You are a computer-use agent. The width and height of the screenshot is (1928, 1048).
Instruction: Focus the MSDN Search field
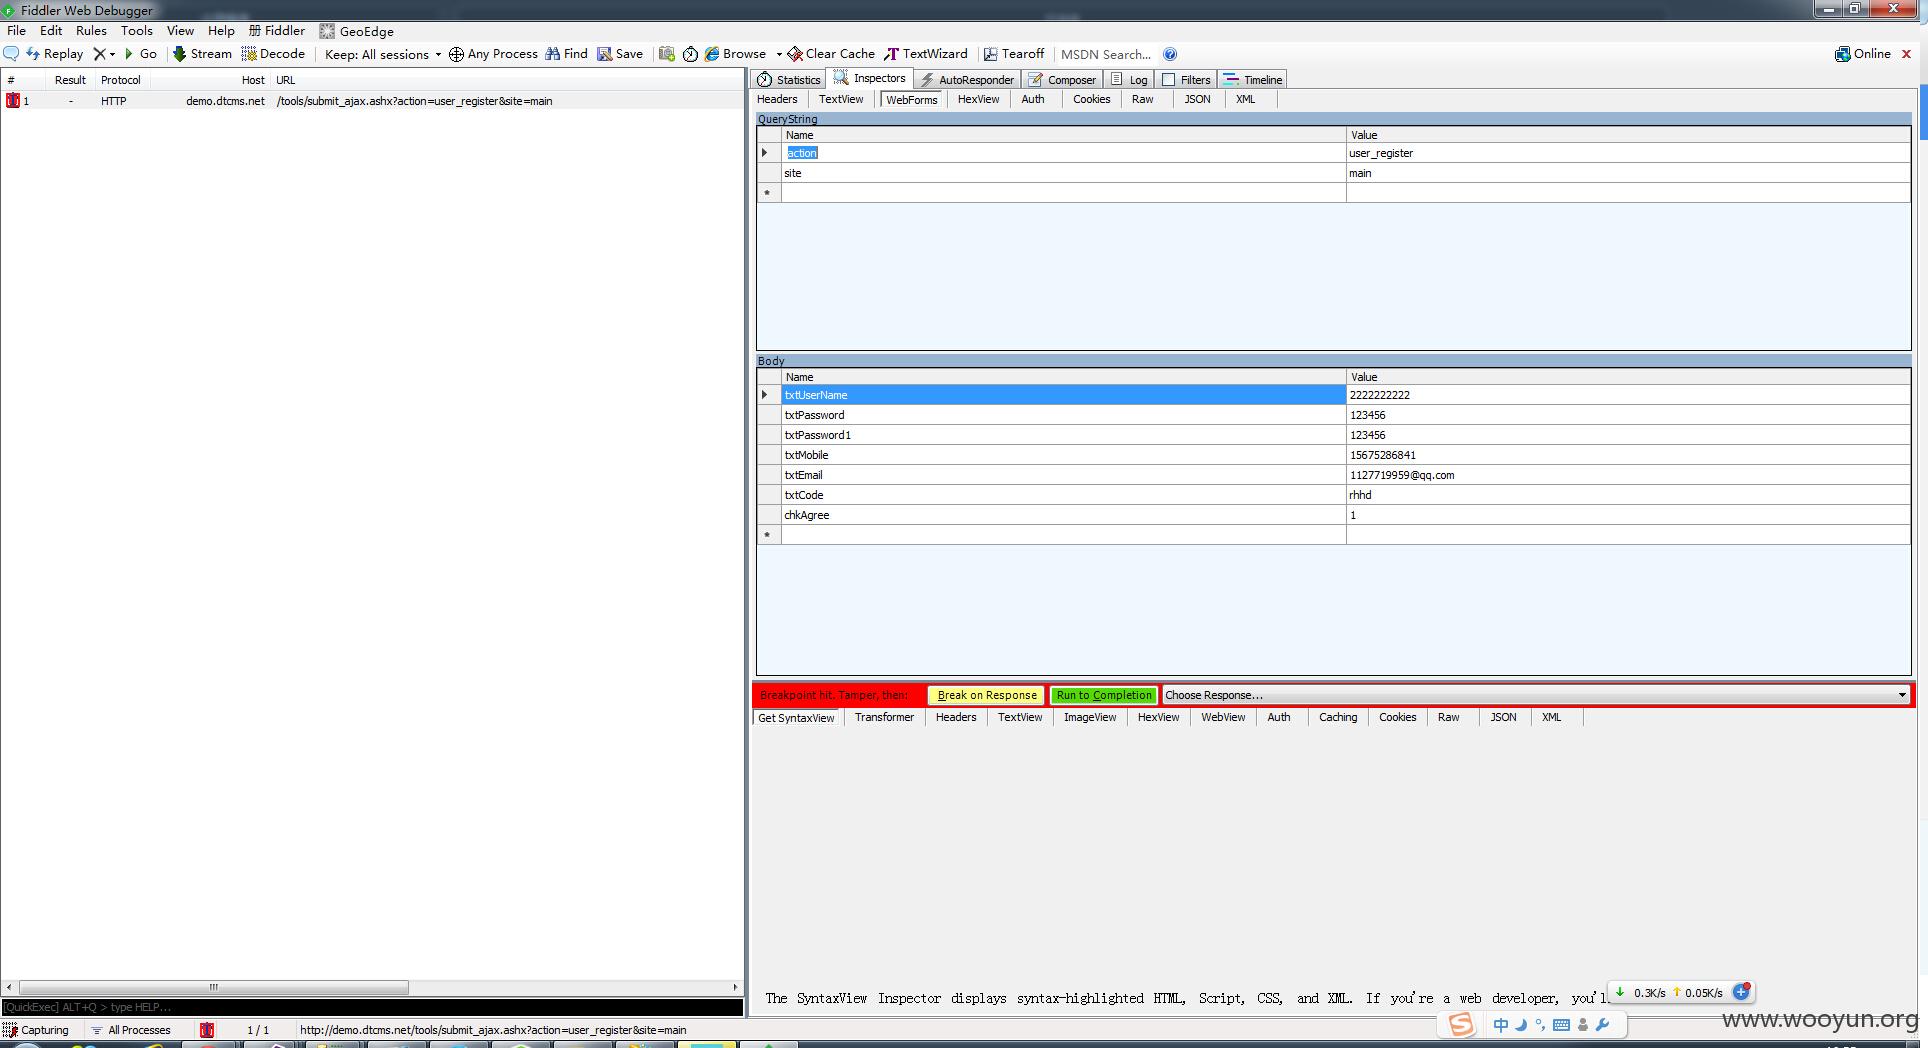[x=1106, y=55]
